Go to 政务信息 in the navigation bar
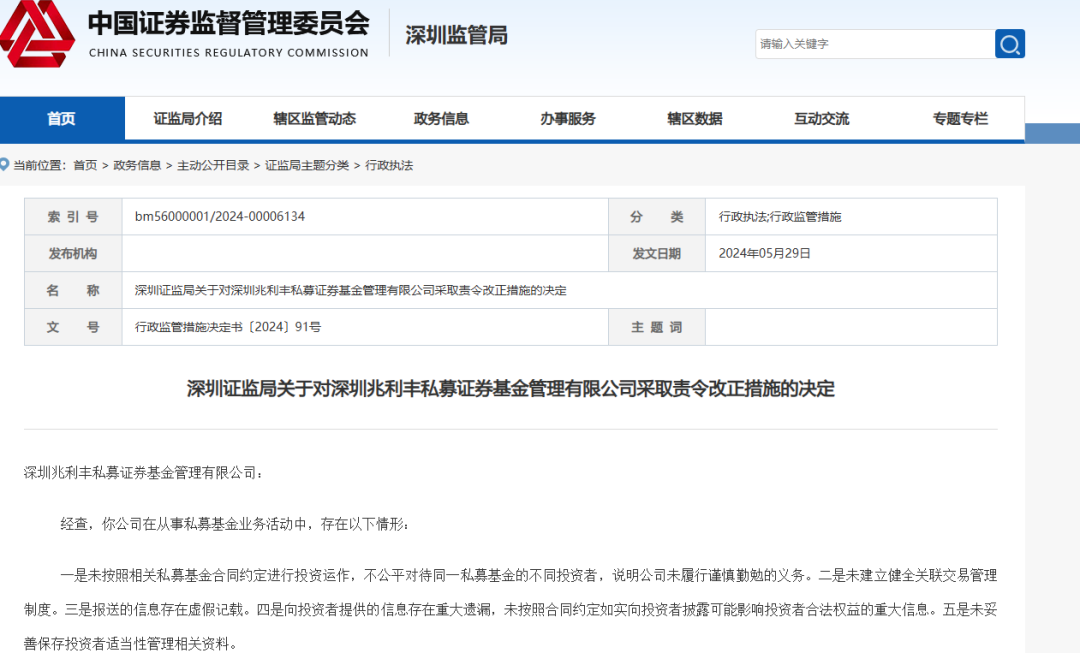1080x653 pixels. pyautogui.click(x=441, y=119)
